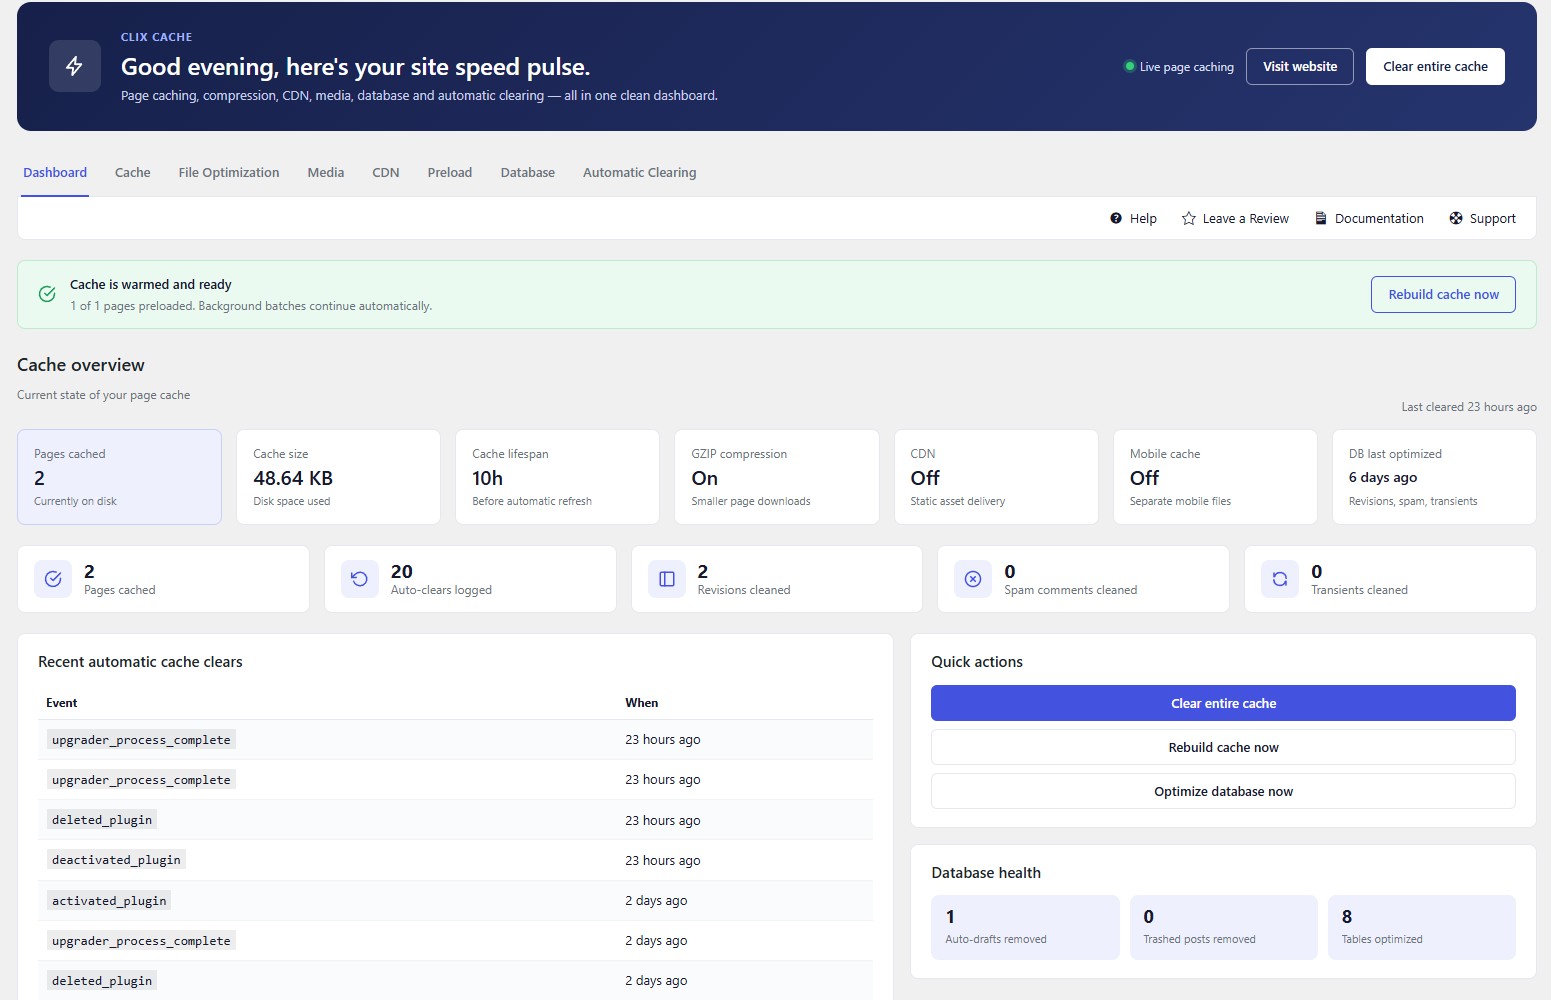This screenshot has height=1000, width=1551.
Task: Click the green check icon in cache warmed notice
Action: [47, 294]
